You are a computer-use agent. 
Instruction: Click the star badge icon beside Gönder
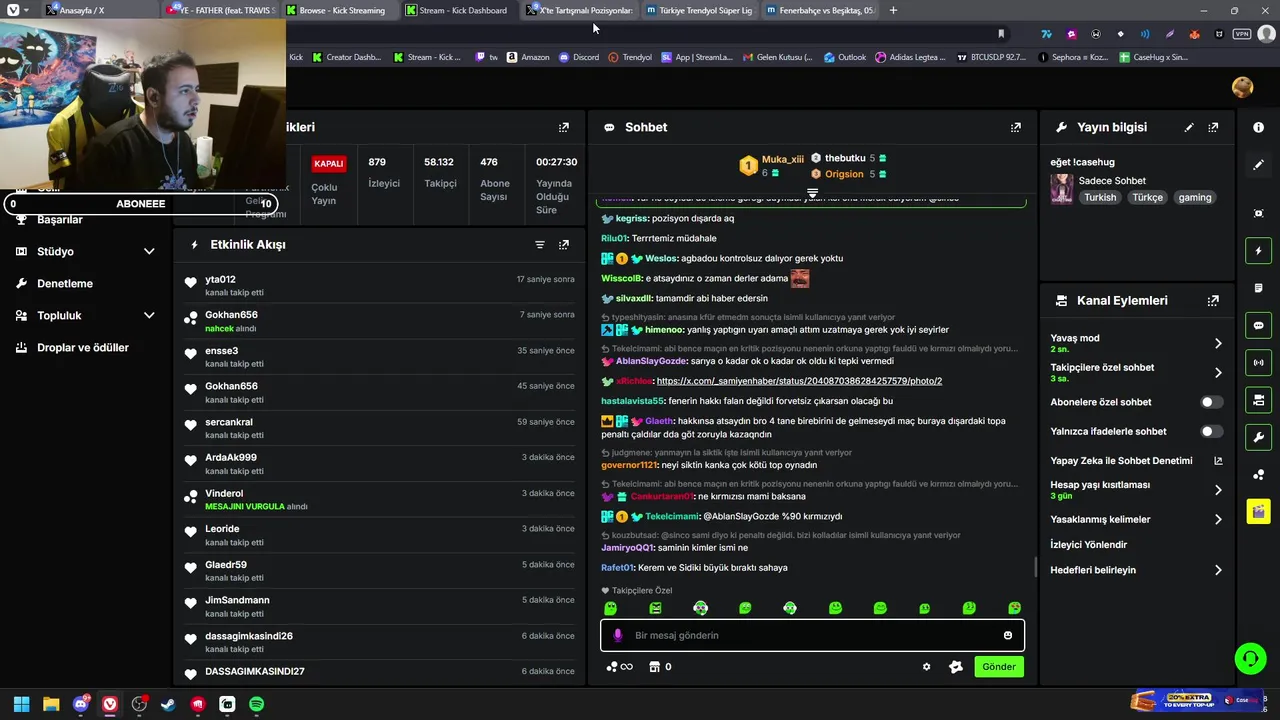[956, 667]
